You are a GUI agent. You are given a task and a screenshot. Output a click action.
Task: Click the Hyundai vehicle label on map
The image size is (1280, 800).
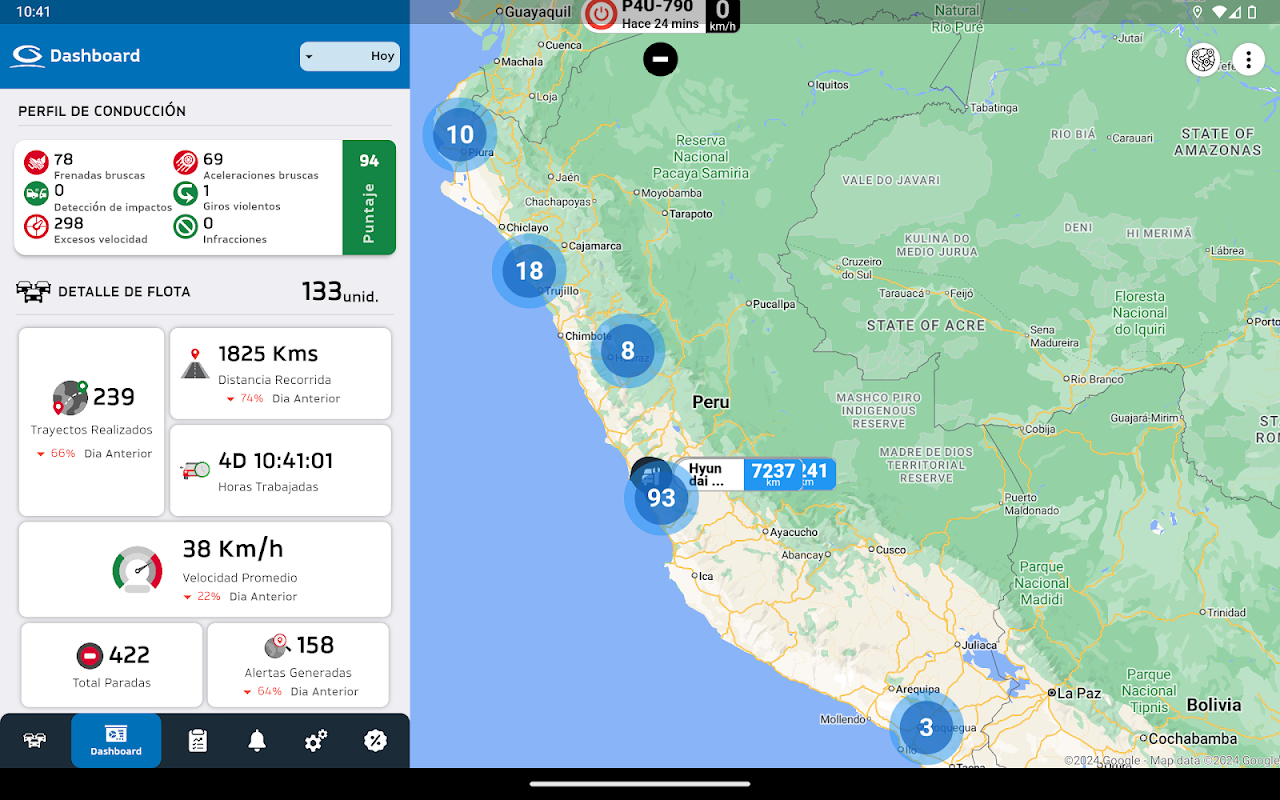pyautogui.click(x=708, y=474)
